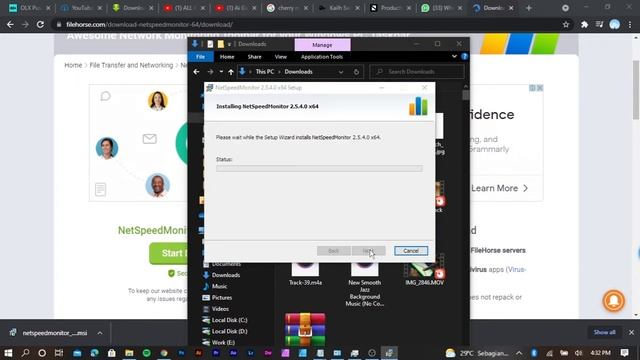The height and width of the screenshot is (360, 640).
Task: Open the View ribbon tab in Explorer
Action: point(280,57)
